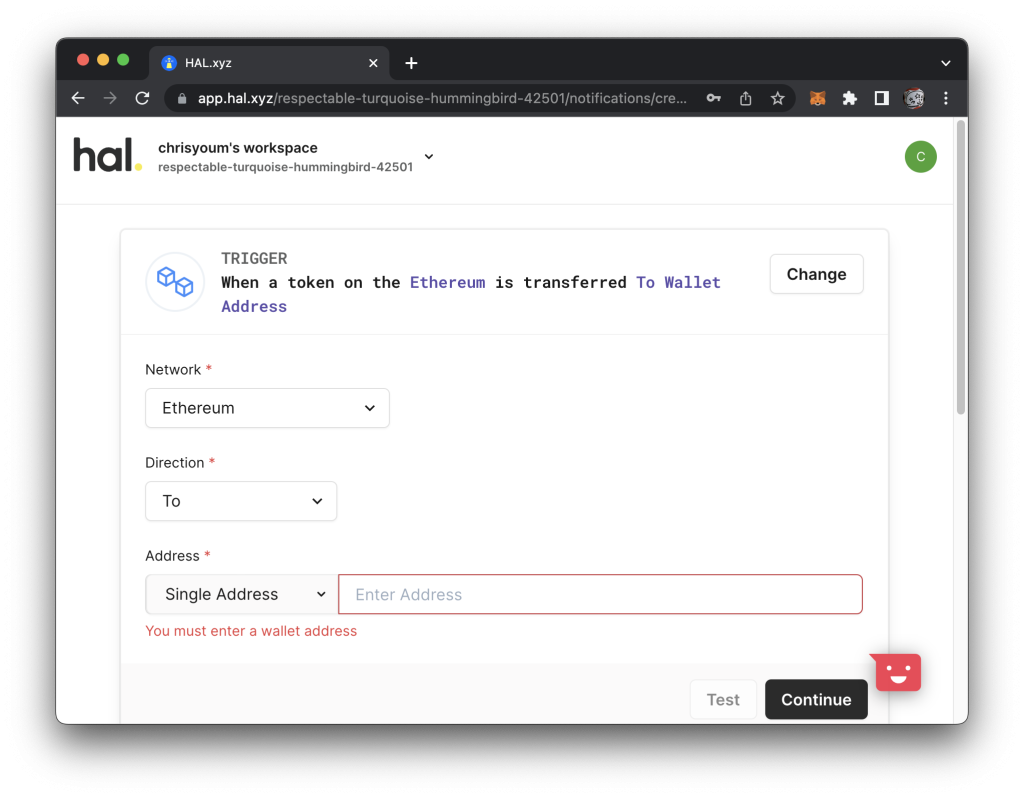1024x798 pixels.
Task: Focus the Enter Address input field
Action: [600, 595]
